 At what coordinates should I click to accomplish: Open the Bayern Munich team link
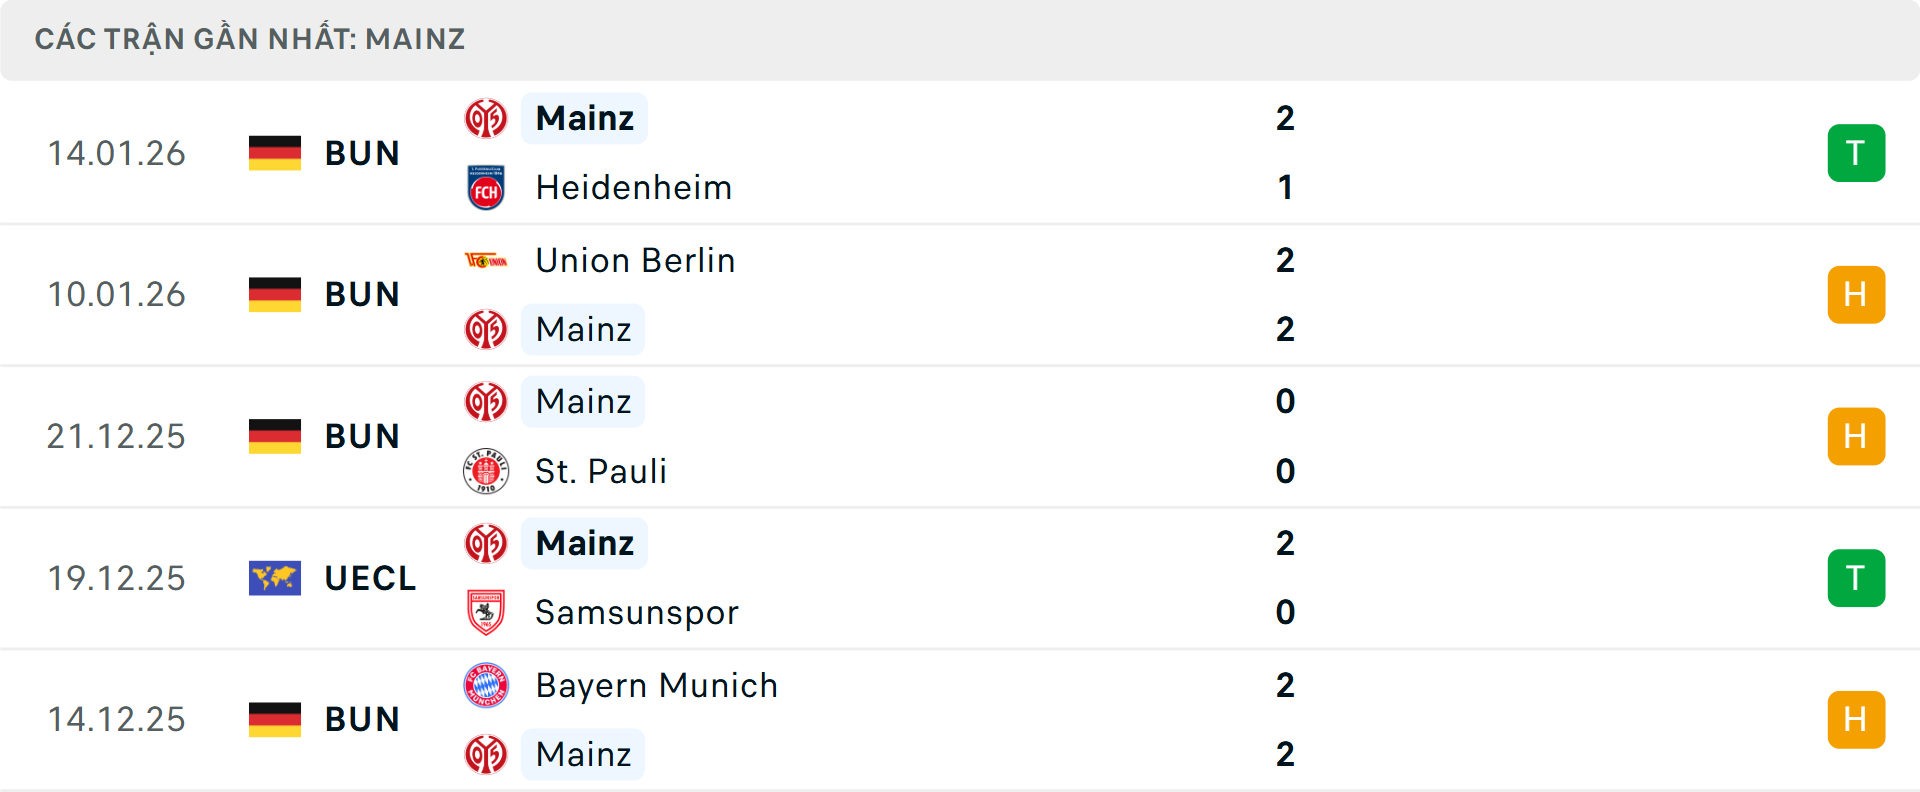click(656, 686)
